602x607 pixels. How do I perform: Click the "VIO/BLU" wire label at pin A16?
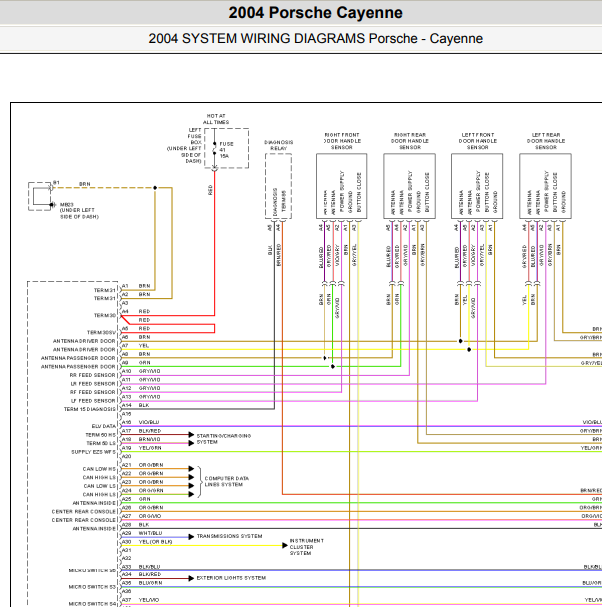coord(149,422)
